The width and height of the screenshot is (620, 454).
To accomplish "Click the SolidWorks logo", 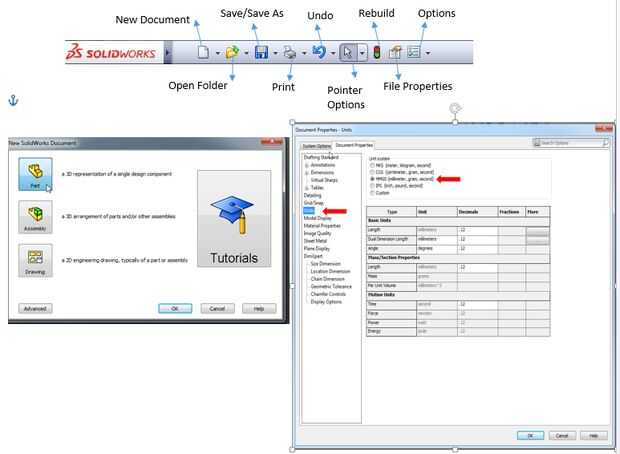I will pos(111,52).
